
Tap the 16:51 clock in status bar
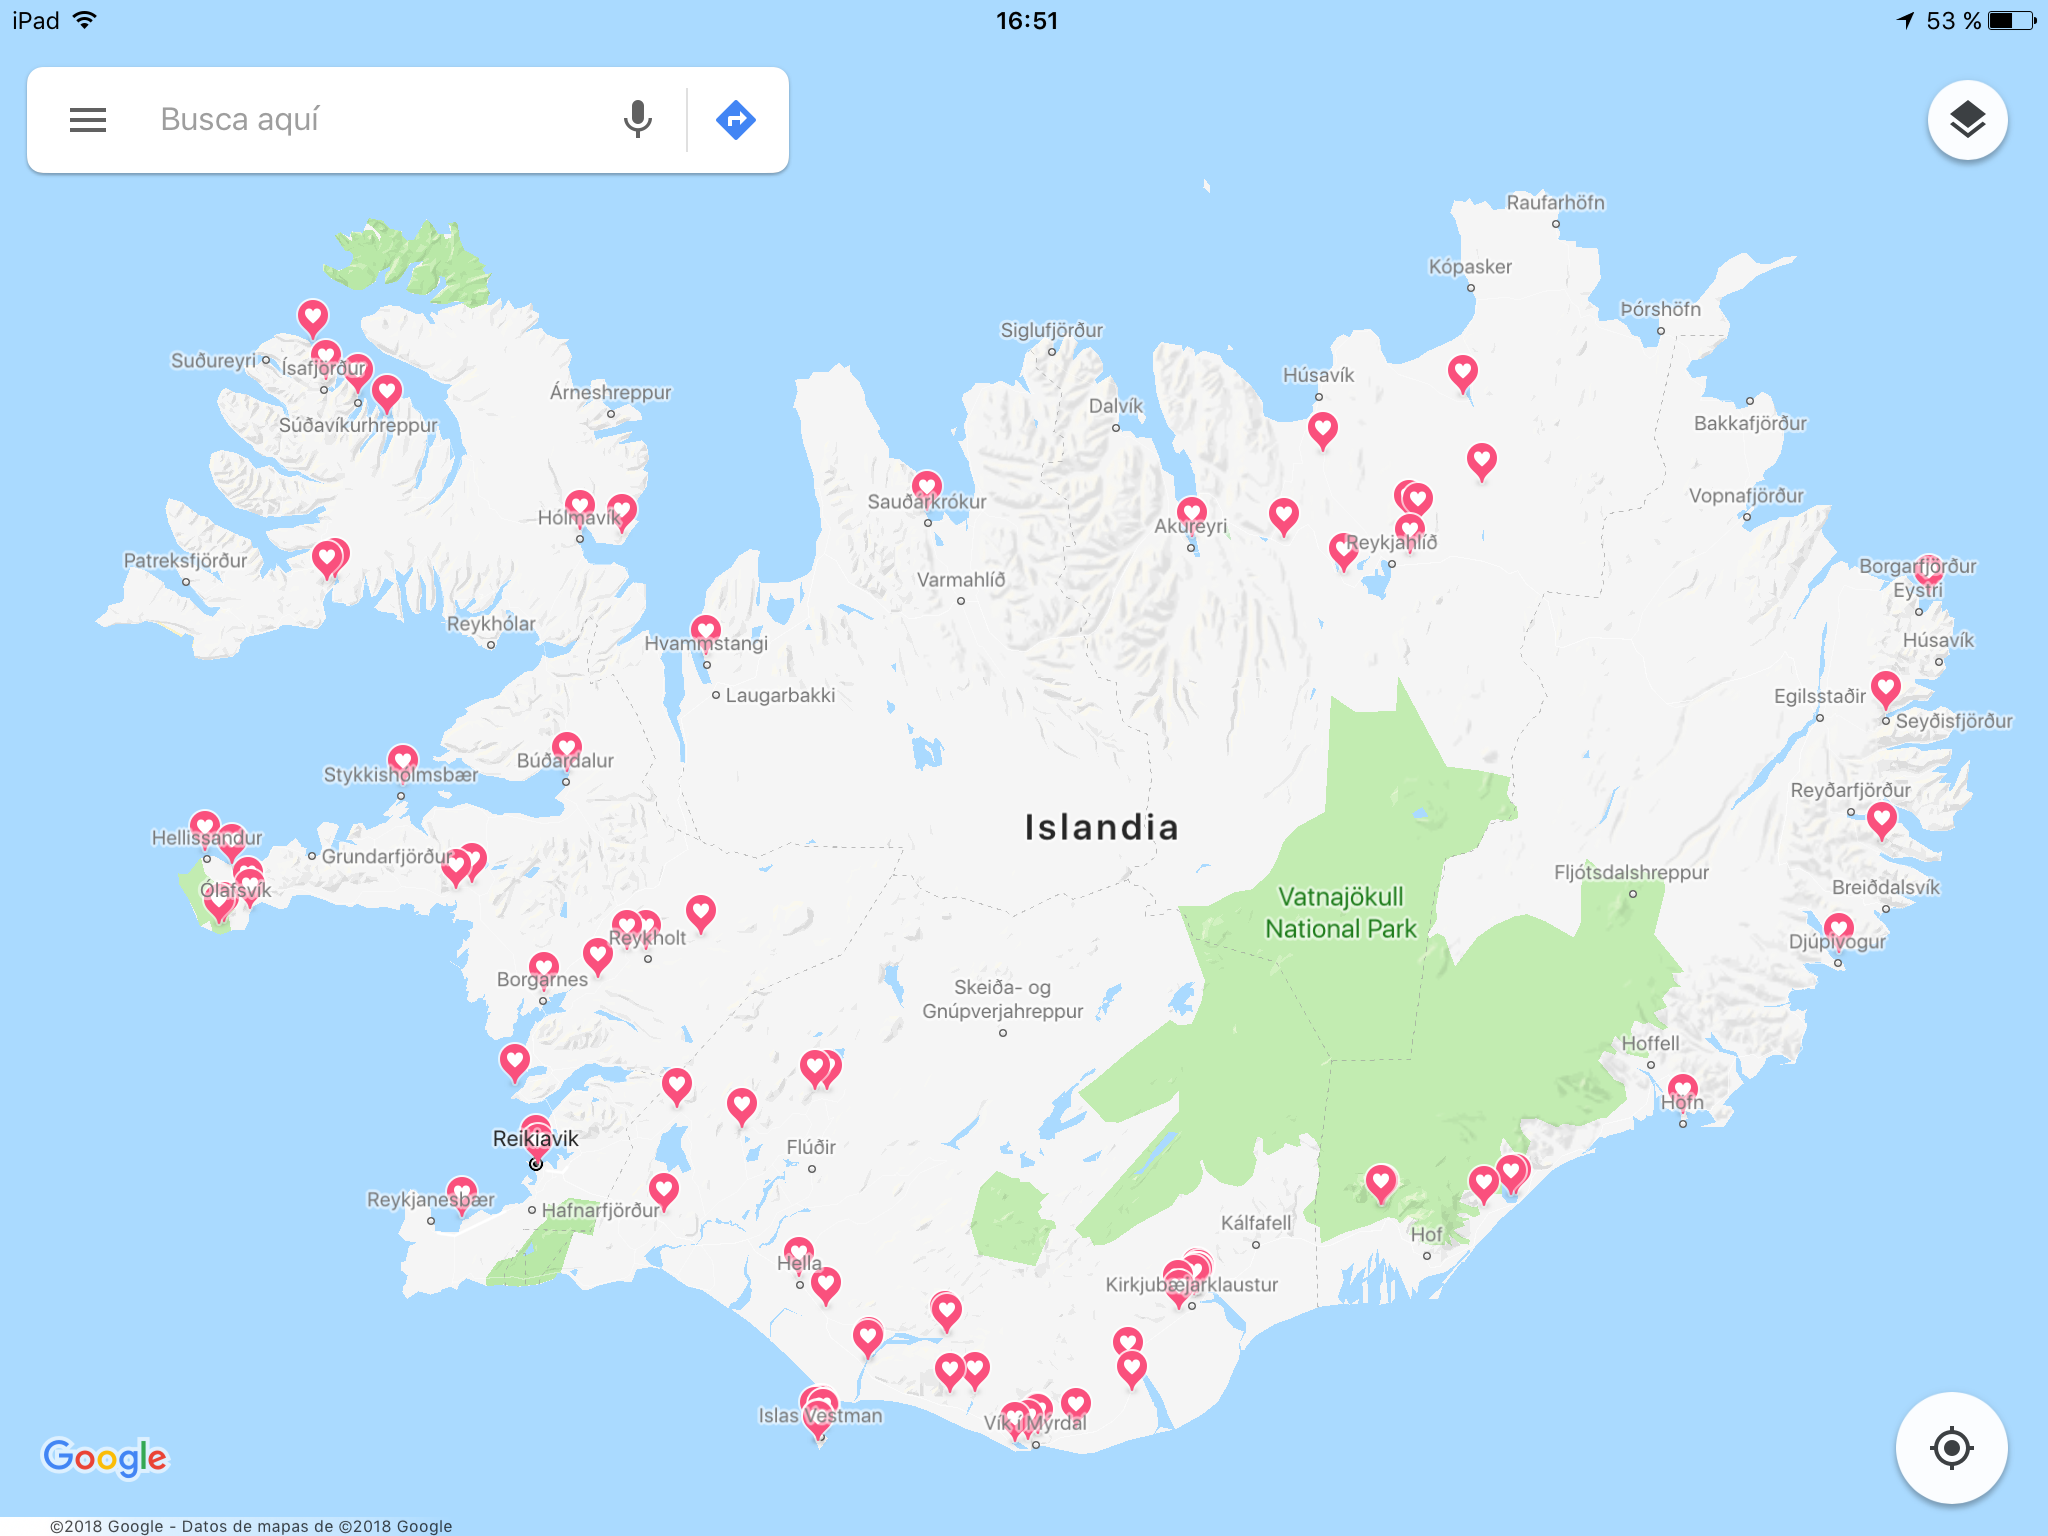point(1026,21)
